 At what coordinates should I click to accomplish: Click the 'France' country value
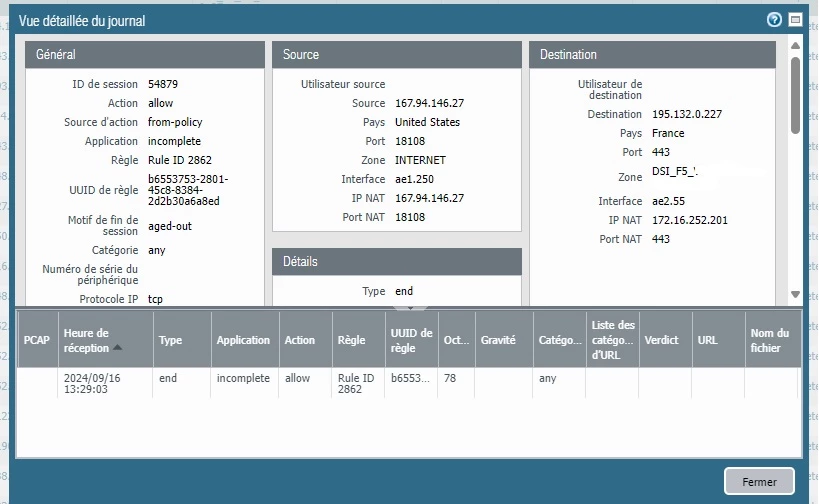pos(668,133)
